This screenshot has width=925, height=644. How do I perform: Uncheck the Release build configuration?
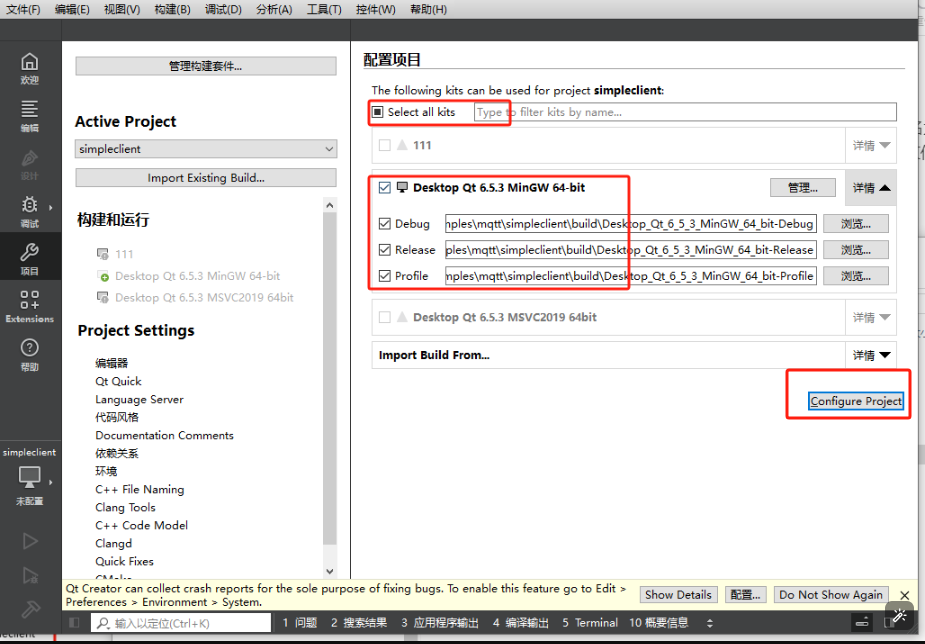click(x=385, y=250)
